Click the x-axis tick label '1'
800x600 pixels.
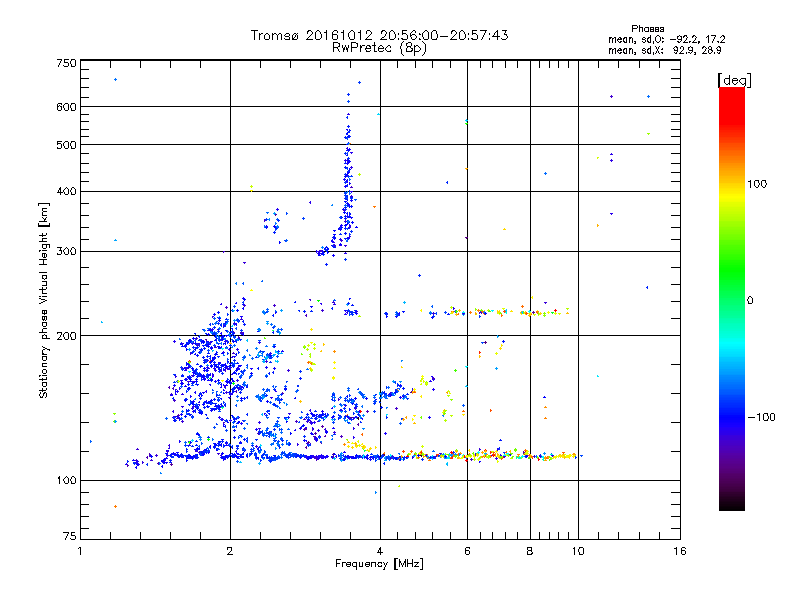[80, 551]
